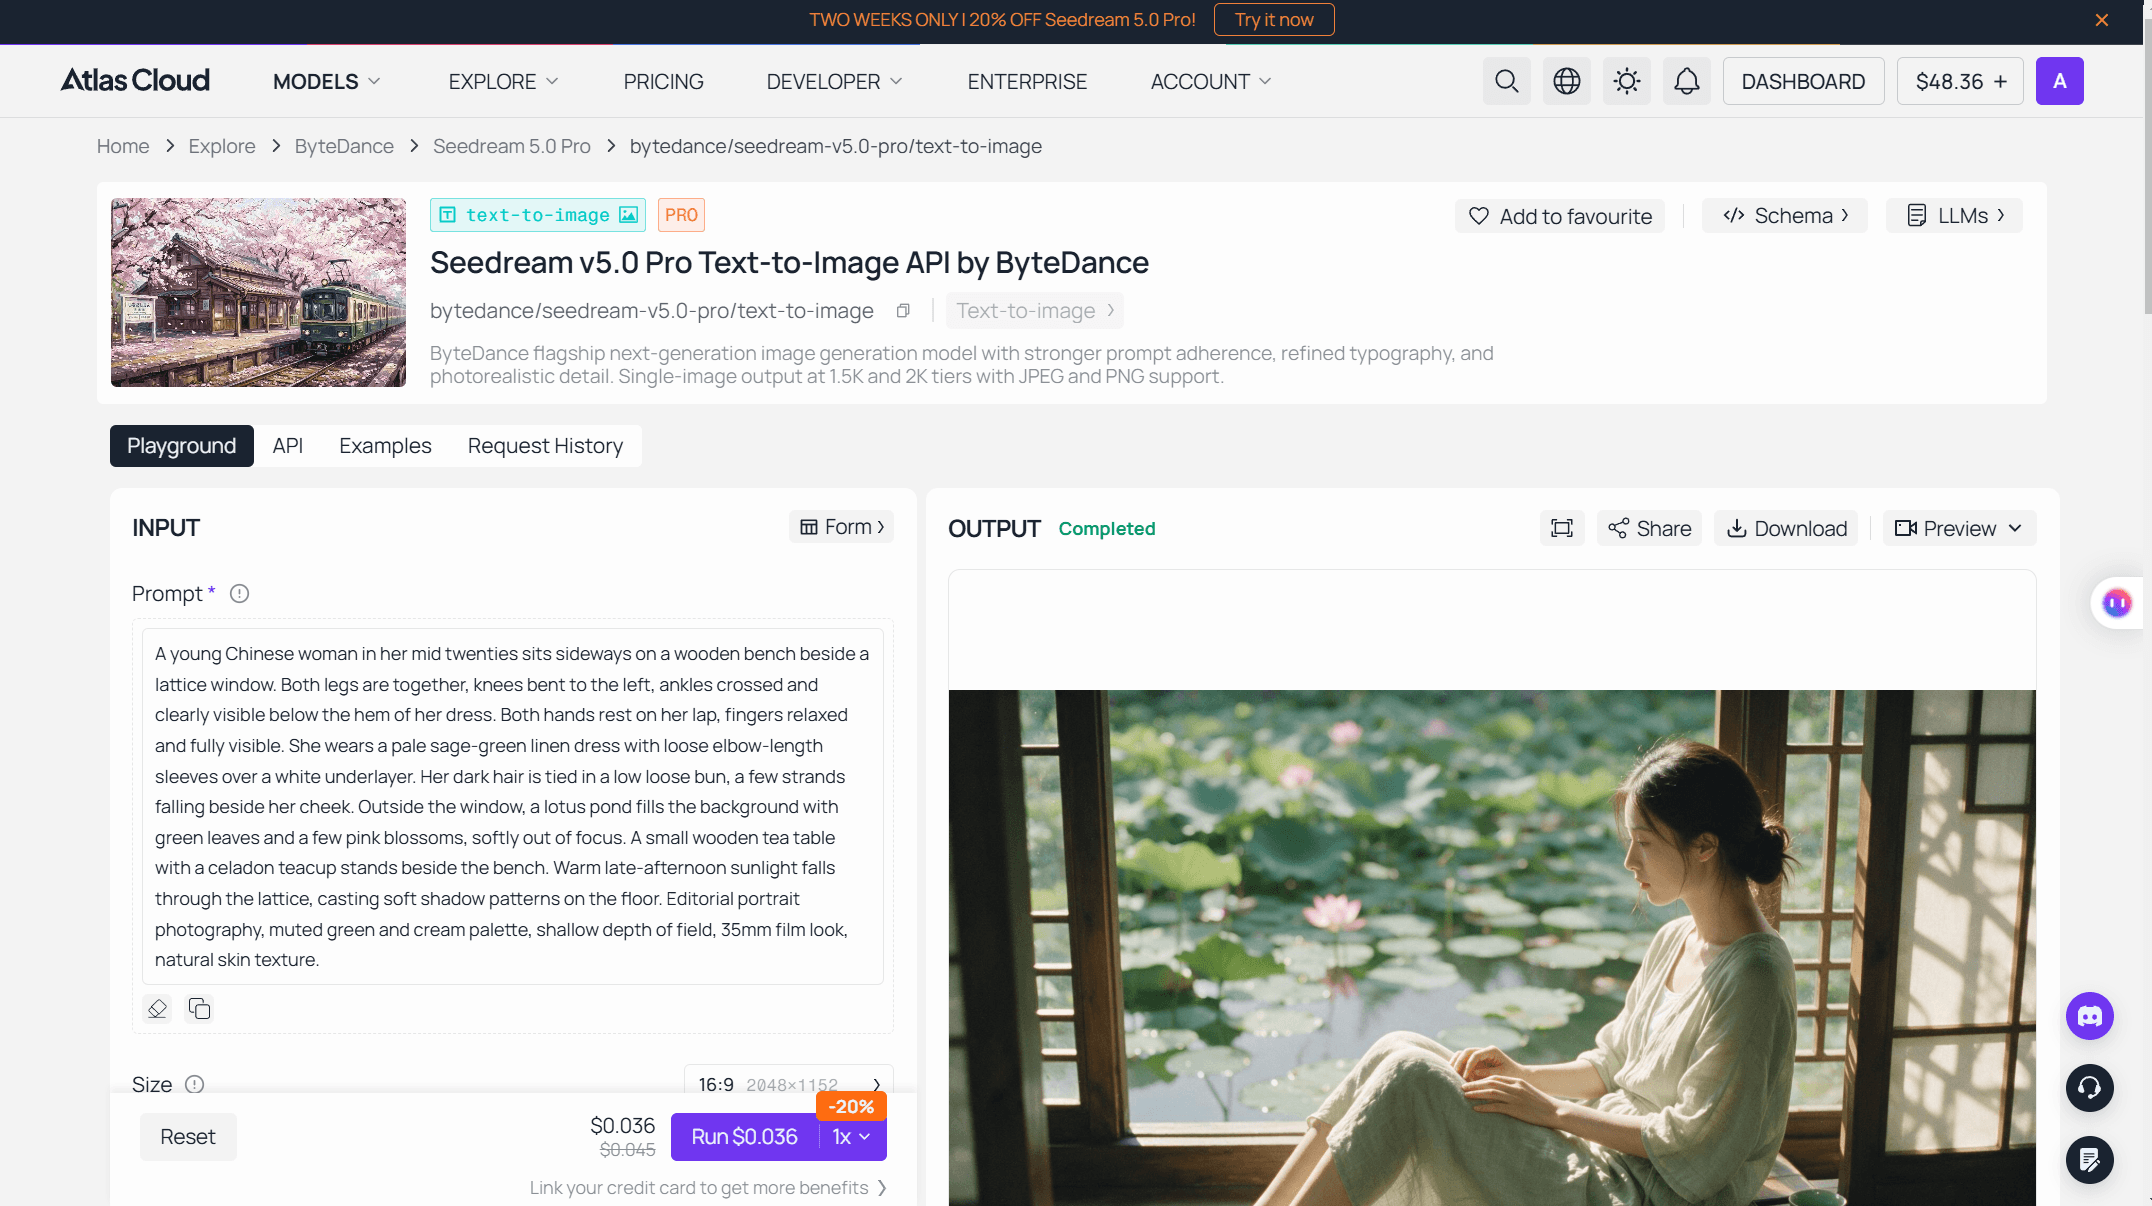Open the notifications bell

click(1686, 81)
